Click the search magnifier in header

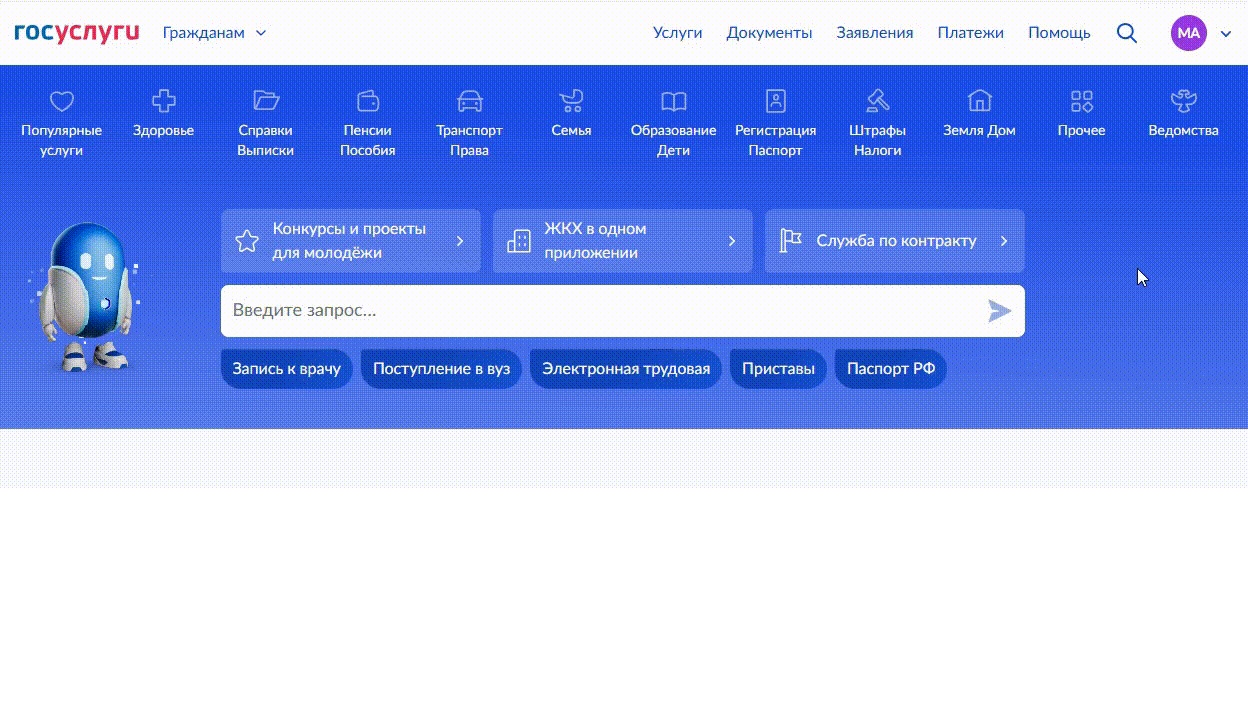click(x=1126, y=33)
